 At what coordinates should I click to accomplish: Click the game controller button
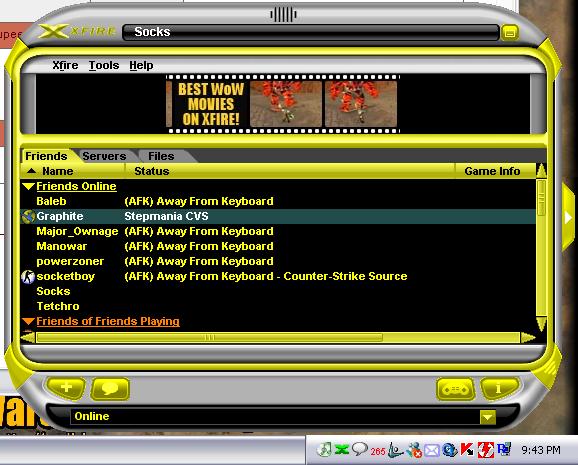(456, 389)
